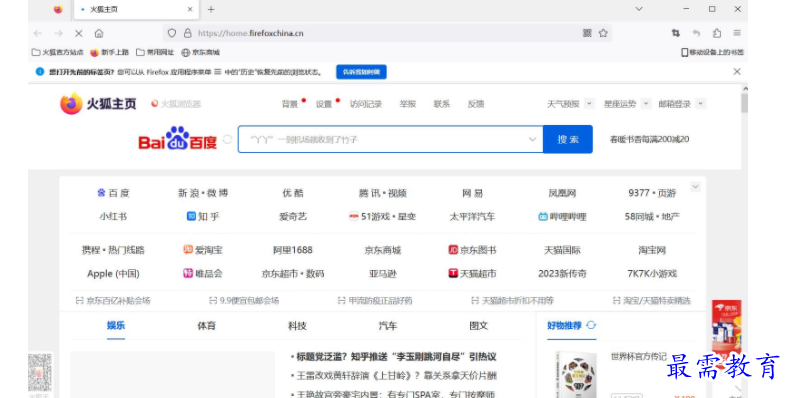
Task: Click the tracking protection shield icon
Action: [172, 33]
